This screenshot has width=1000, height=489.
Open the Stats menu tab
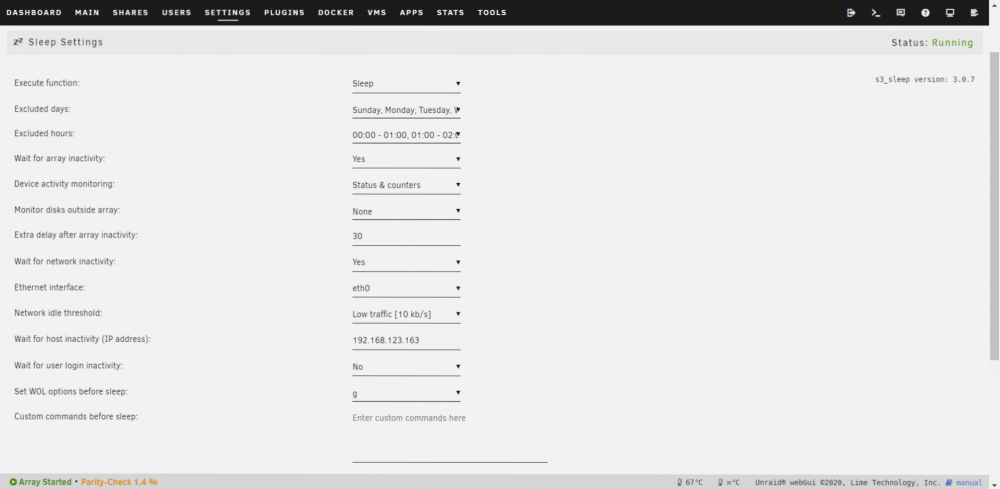451,13
